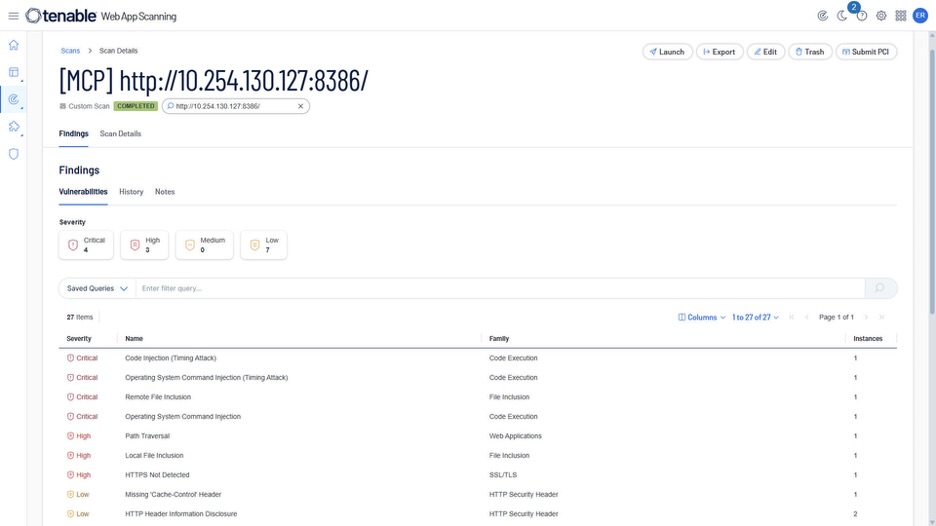The height and width of the screenshot is (526, 936).
Task: Click the Export button
Action: (720, 52)
